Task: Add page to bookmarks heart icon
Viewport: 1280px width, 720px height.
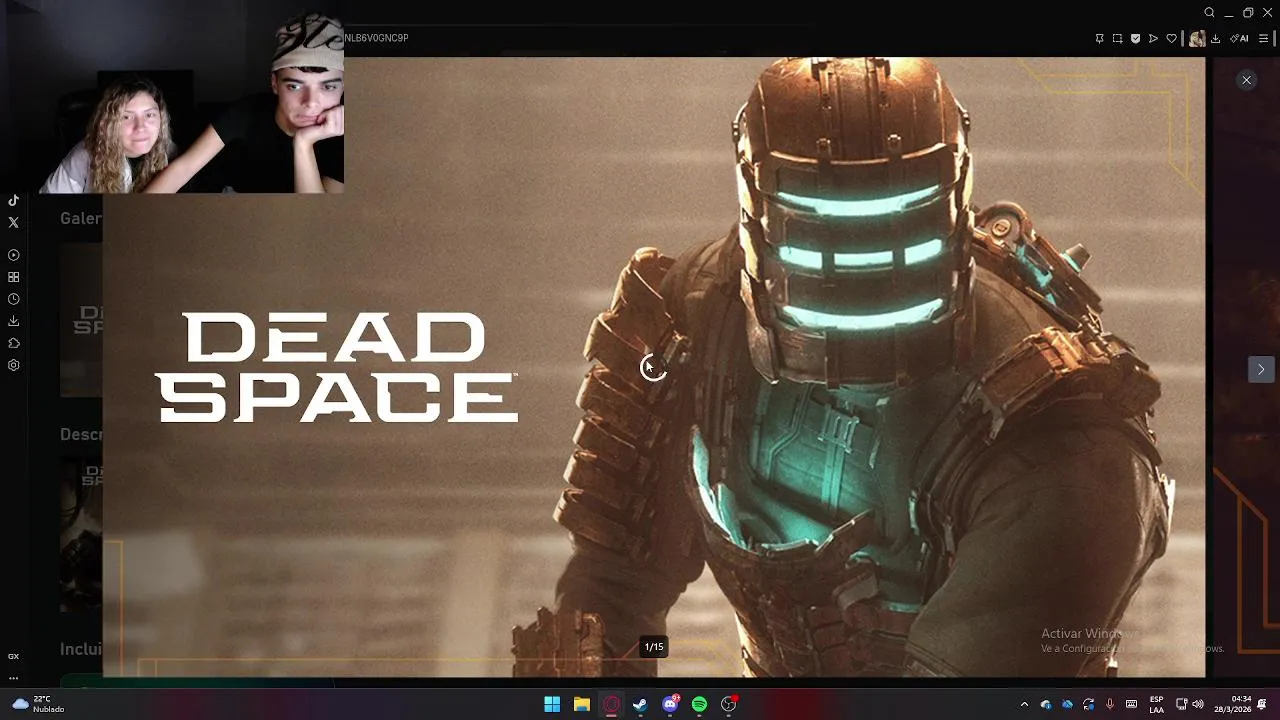Action: (1171, 39)
